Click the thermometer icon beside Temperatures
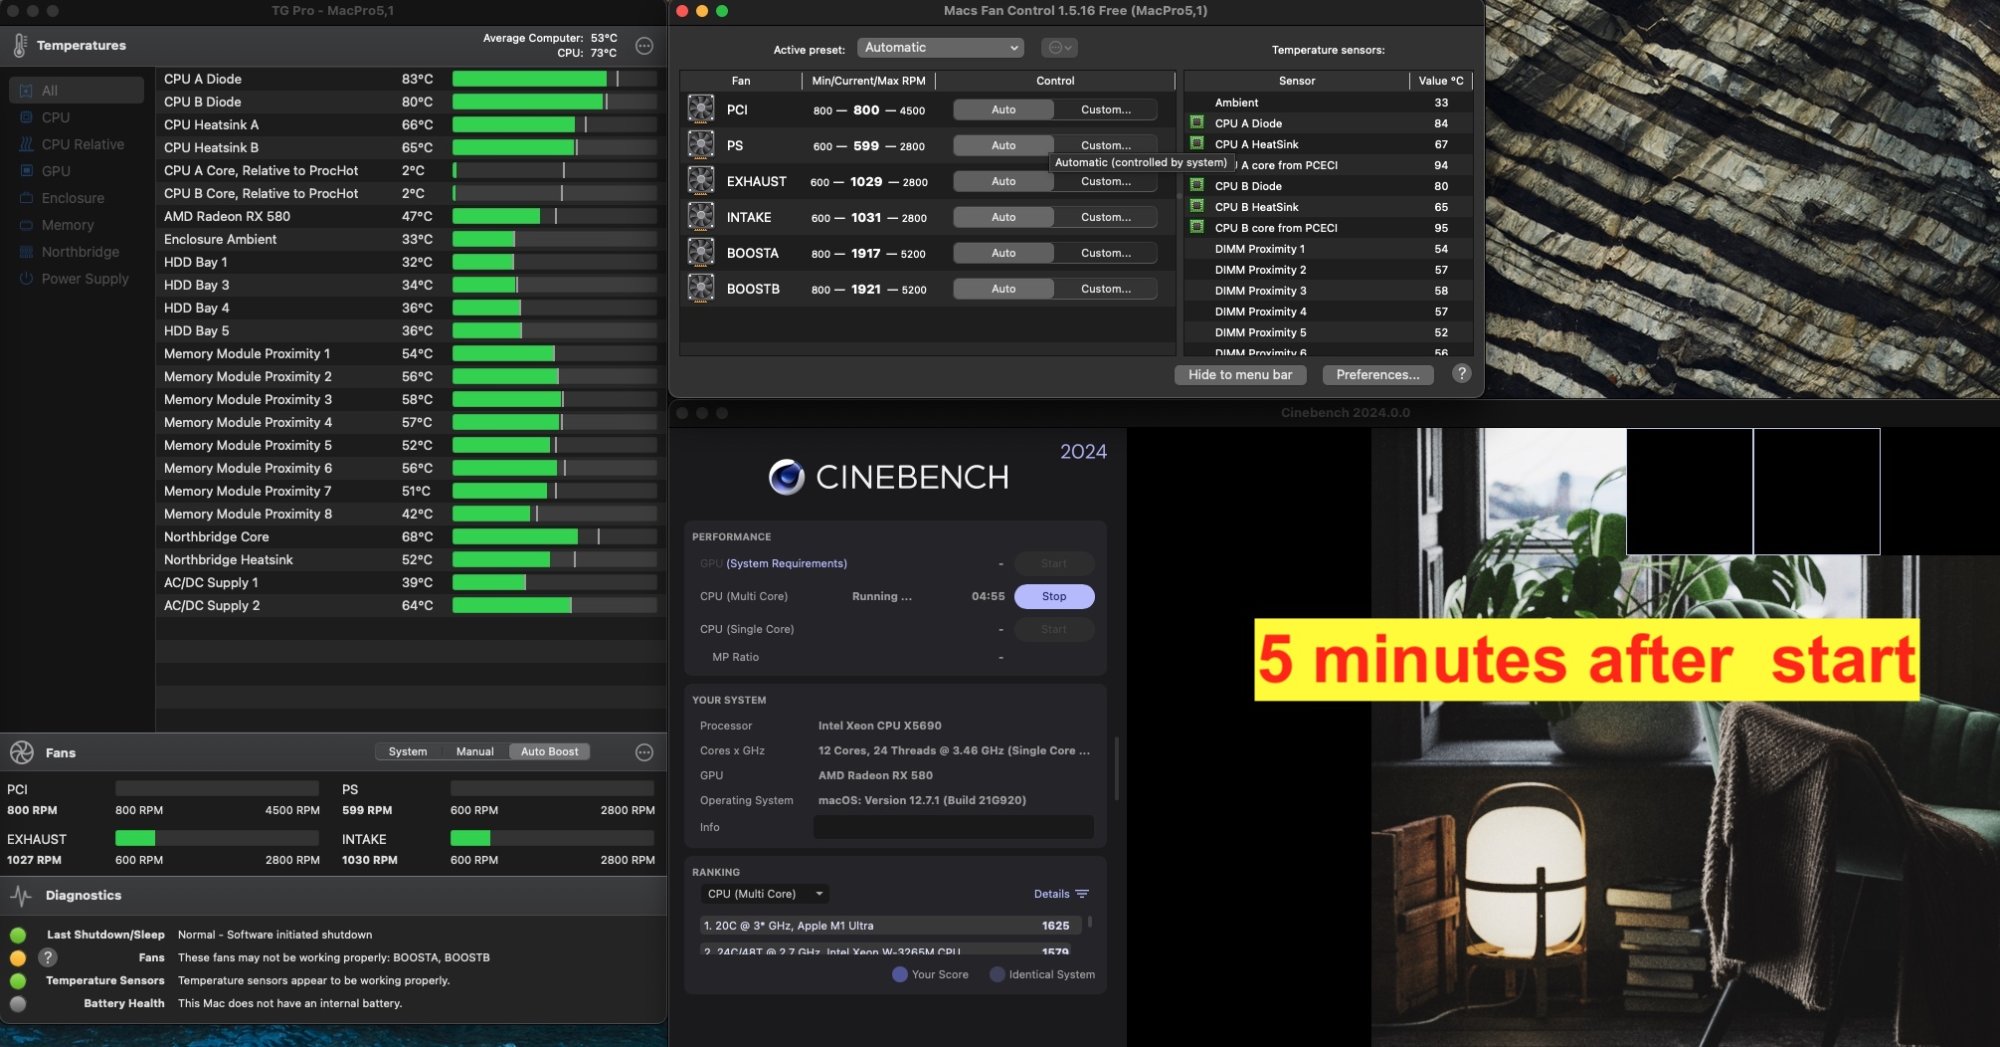The width and height of the screenshot is (2000, 1047). pos(19,46)
